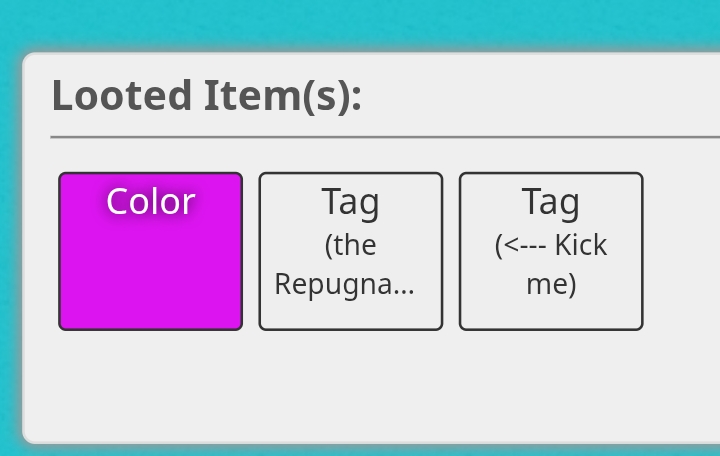Click the word "me)" in the third card
The image size is (720, 456).
(x=551, y=284)
